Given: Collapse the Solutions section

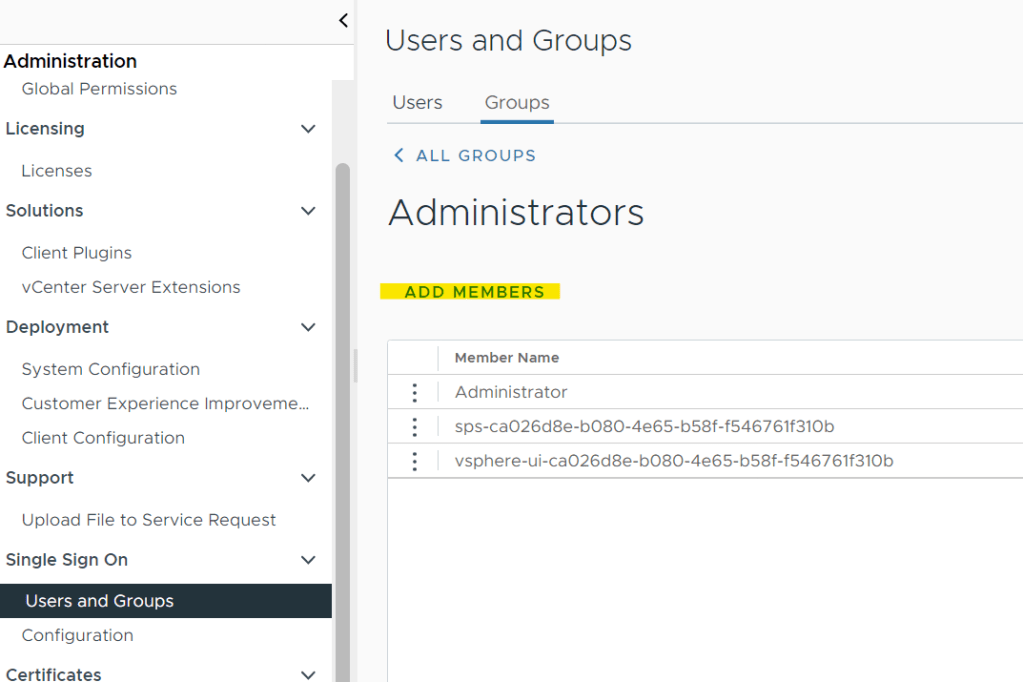Looking at the screenshot, I should (x=308, y=211).
